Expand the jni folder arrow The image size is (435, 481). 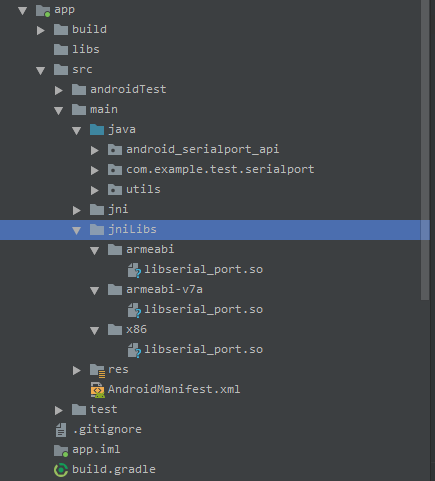pos(77,210)
